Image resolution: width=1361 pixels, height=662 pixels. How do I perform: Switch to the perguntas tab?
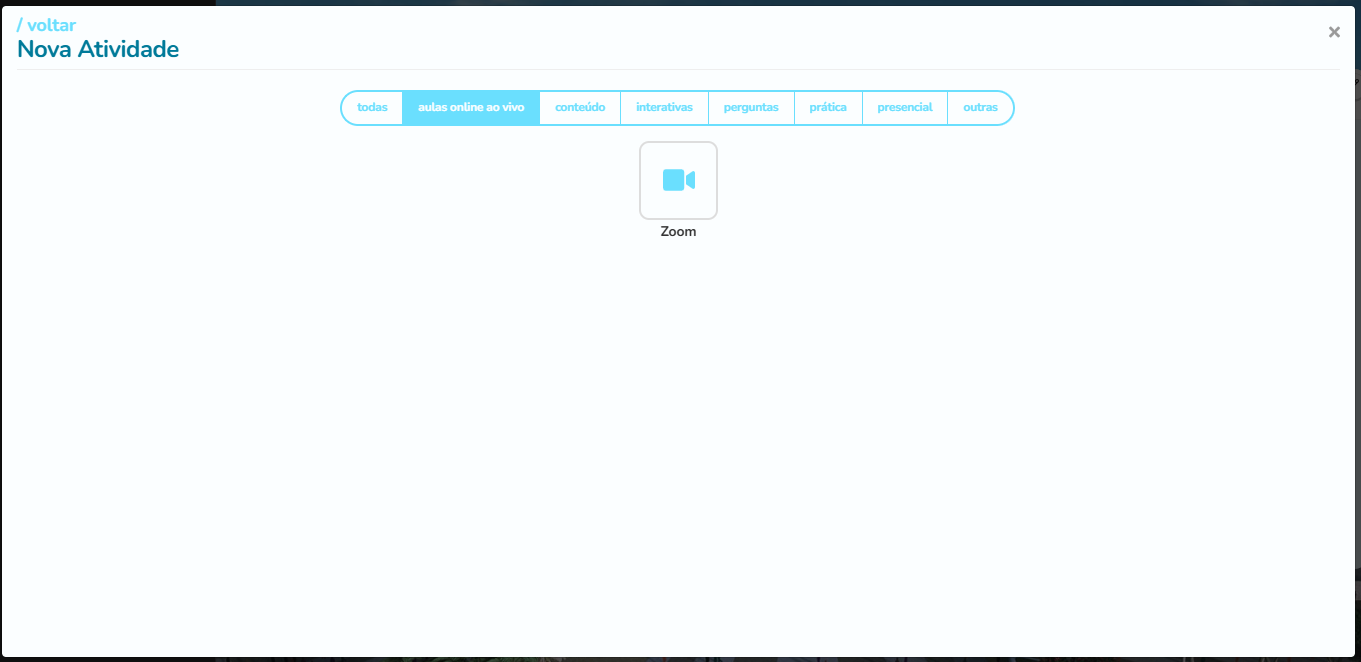[x=751, y=108]
